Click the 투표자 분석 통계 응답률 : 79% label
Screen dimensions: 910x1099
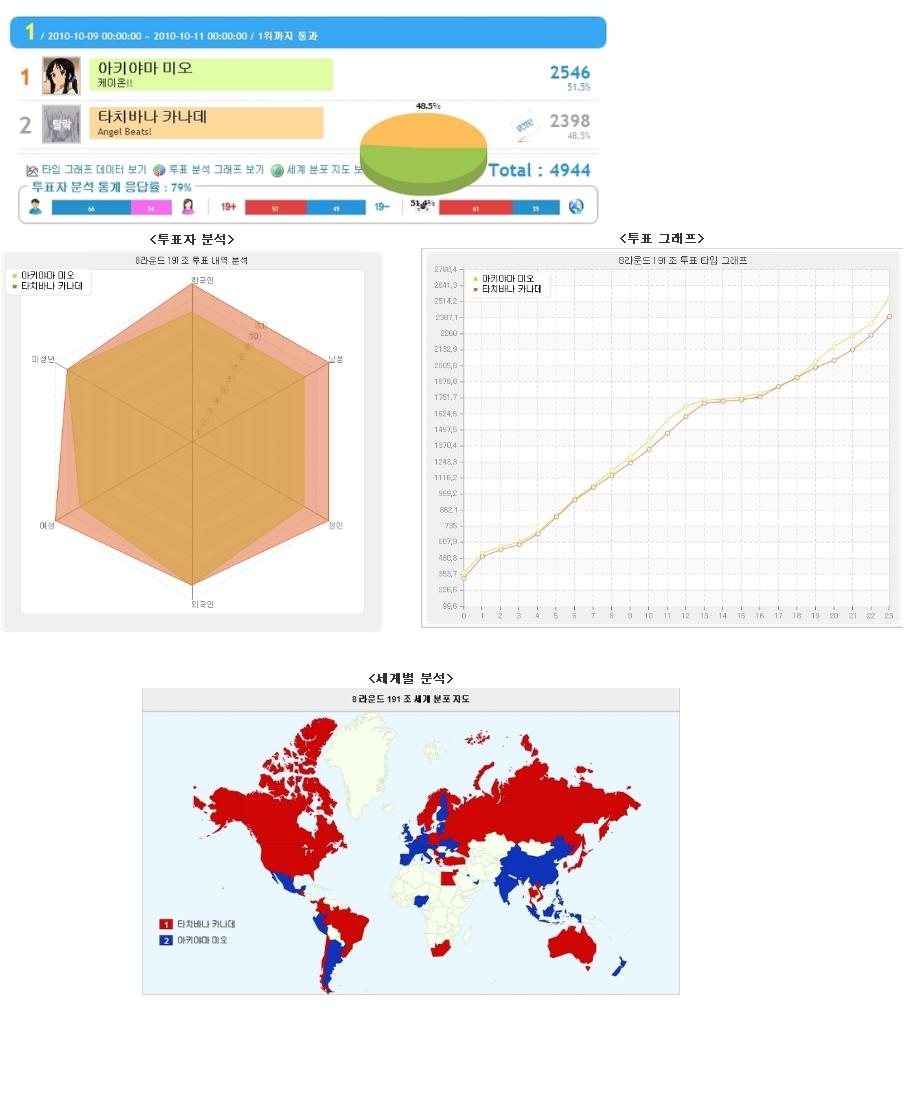(111, 187)
